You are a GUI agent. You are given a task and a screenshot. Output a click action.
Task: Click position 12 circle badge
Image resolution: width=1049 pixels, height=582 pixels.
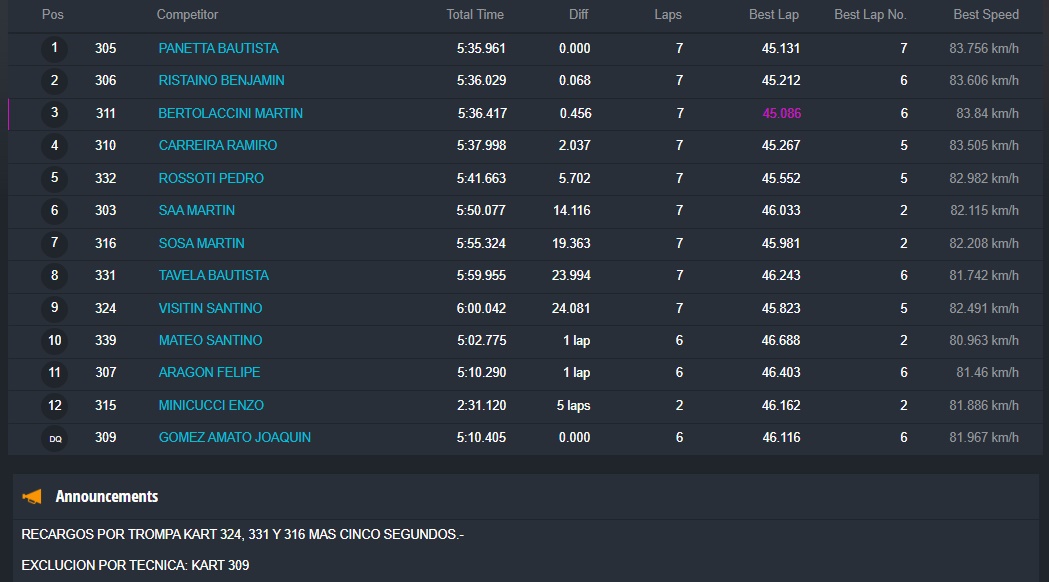pyautogui.click(x=54, y=405)
